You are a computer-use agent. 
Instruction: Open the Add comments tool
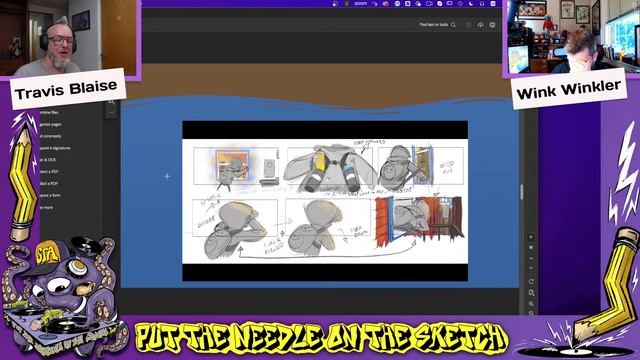pyautogui.click(x=51, y=136)
